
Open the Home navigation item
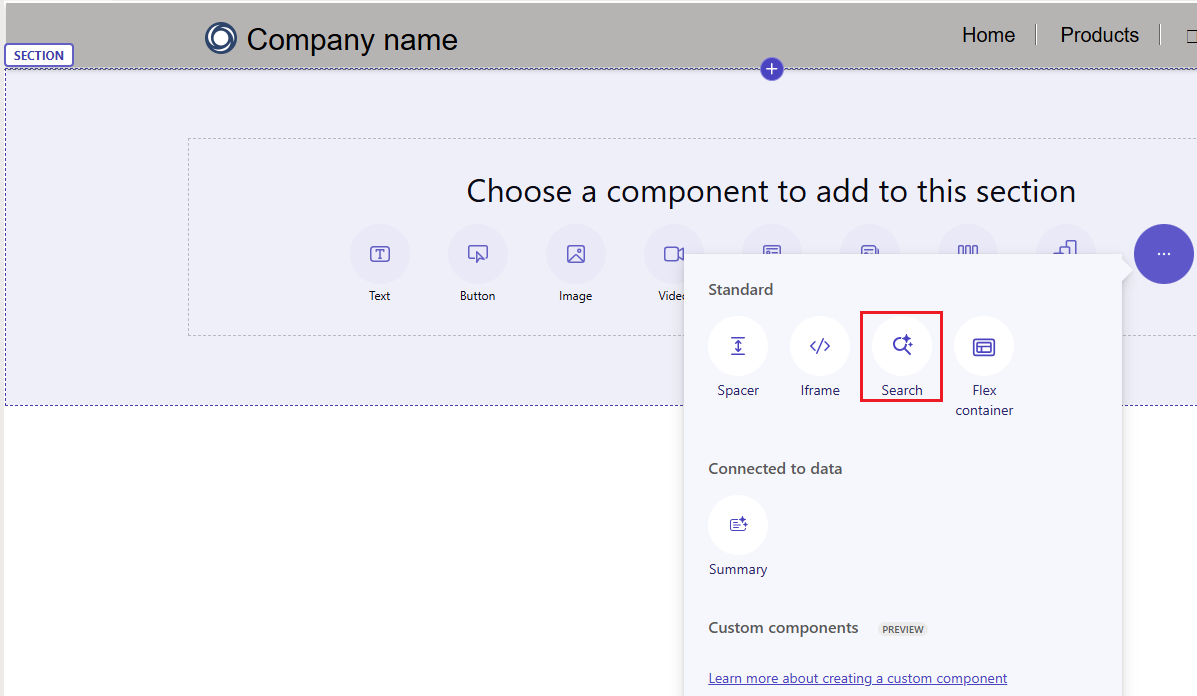point(988,34)
